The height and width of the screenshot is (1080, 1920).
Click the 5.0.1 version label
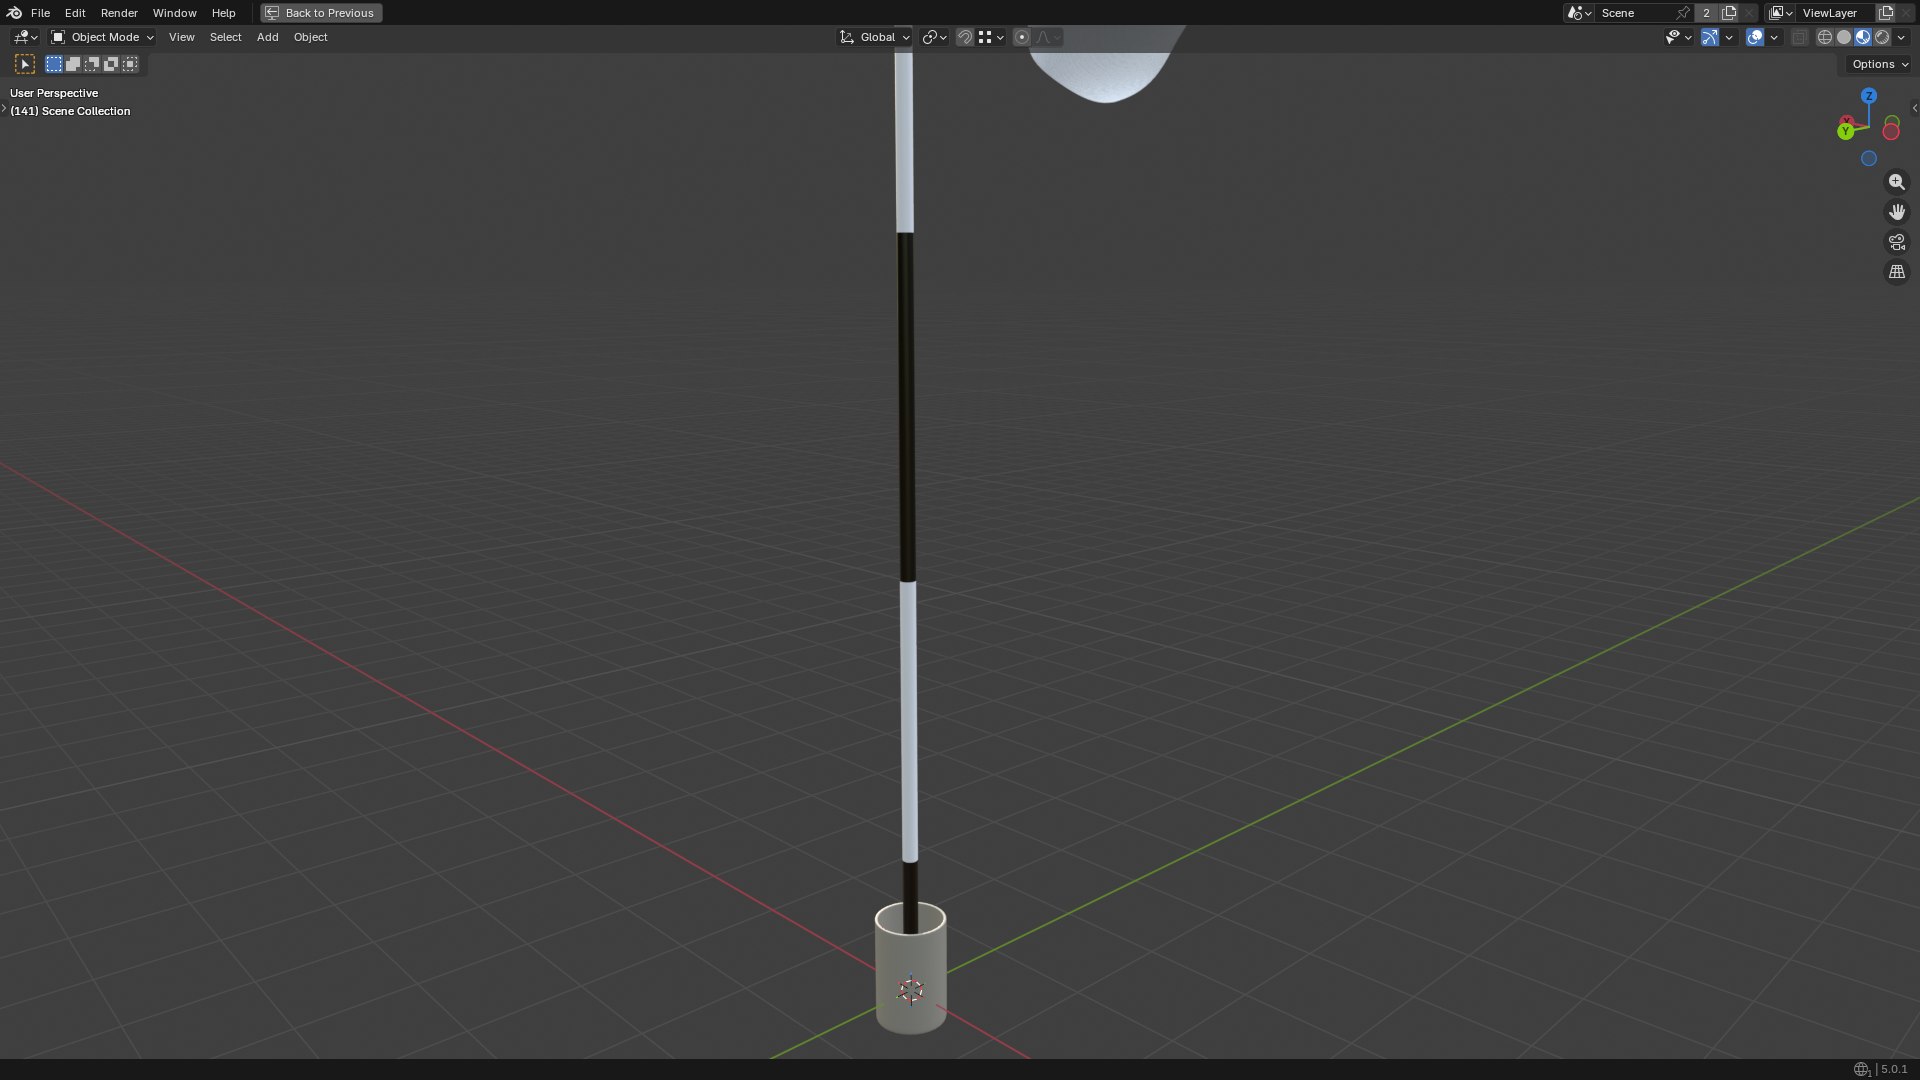[x=1894, y=1069]
